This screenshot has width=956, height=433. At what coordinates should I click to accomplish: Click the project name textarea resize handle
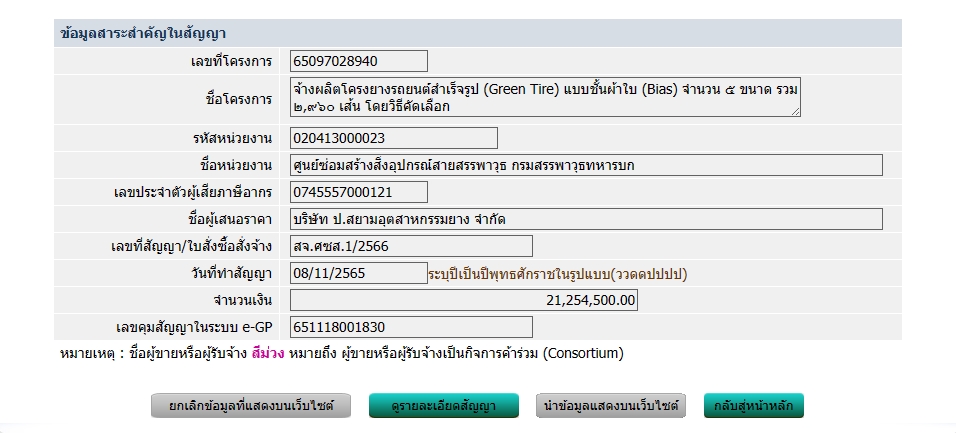pyautogui.click(x=796, y=112)
